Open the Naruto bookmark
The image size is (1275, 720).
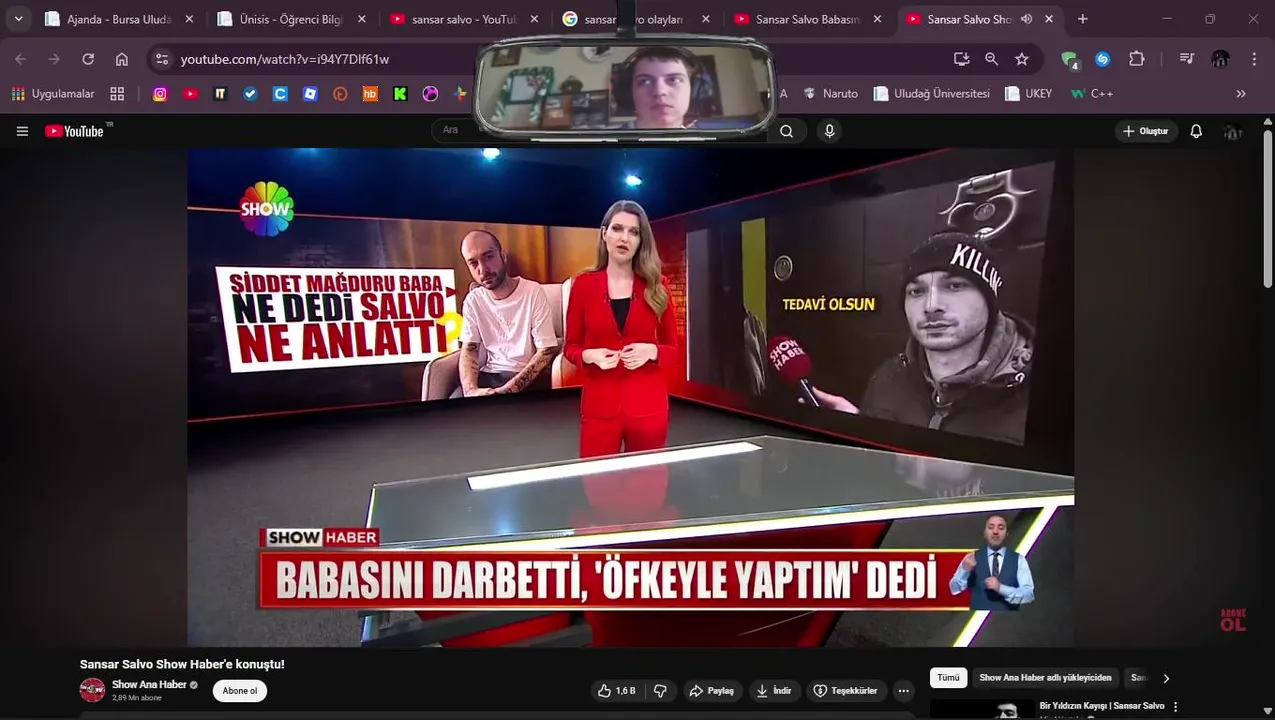830,94
